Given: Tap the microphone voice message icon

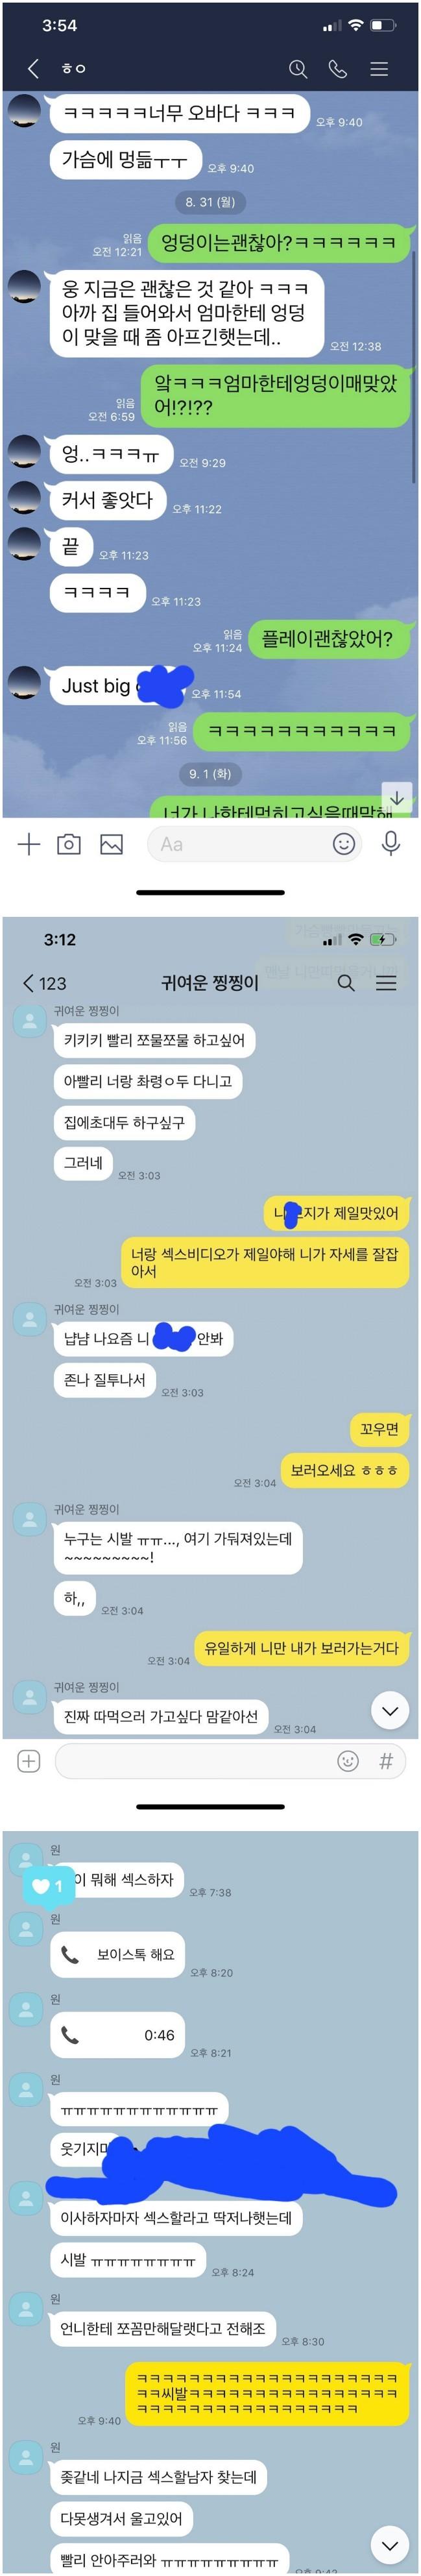Looking at the screenshot, I should point(391,843).
